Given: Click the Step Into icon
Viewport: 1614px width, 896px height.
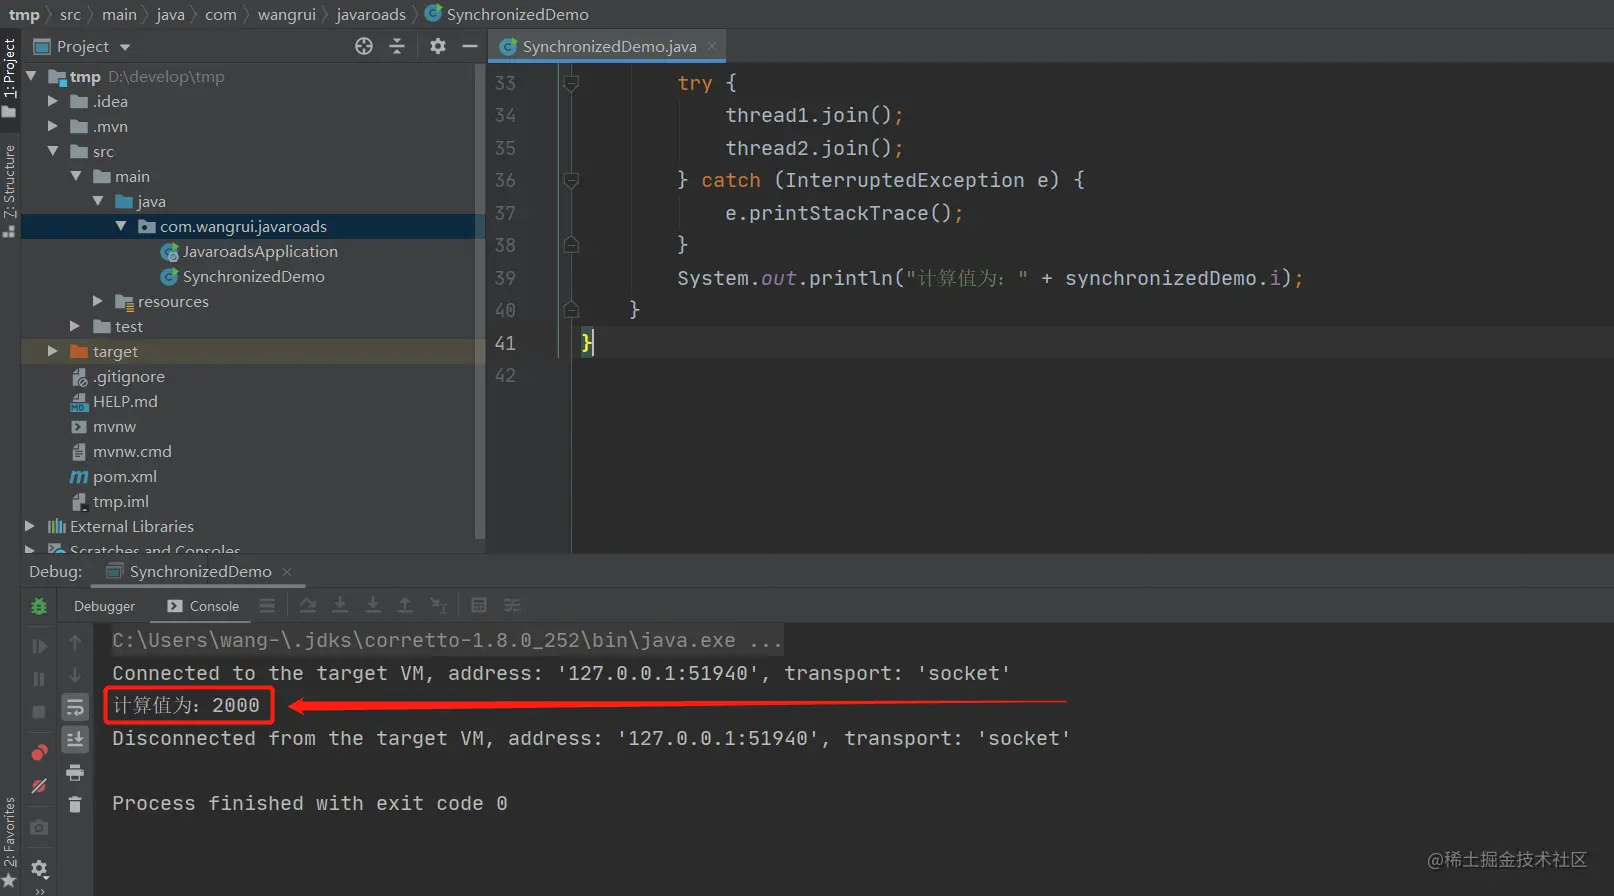Looking at the screenshot, I should (340, 605).
